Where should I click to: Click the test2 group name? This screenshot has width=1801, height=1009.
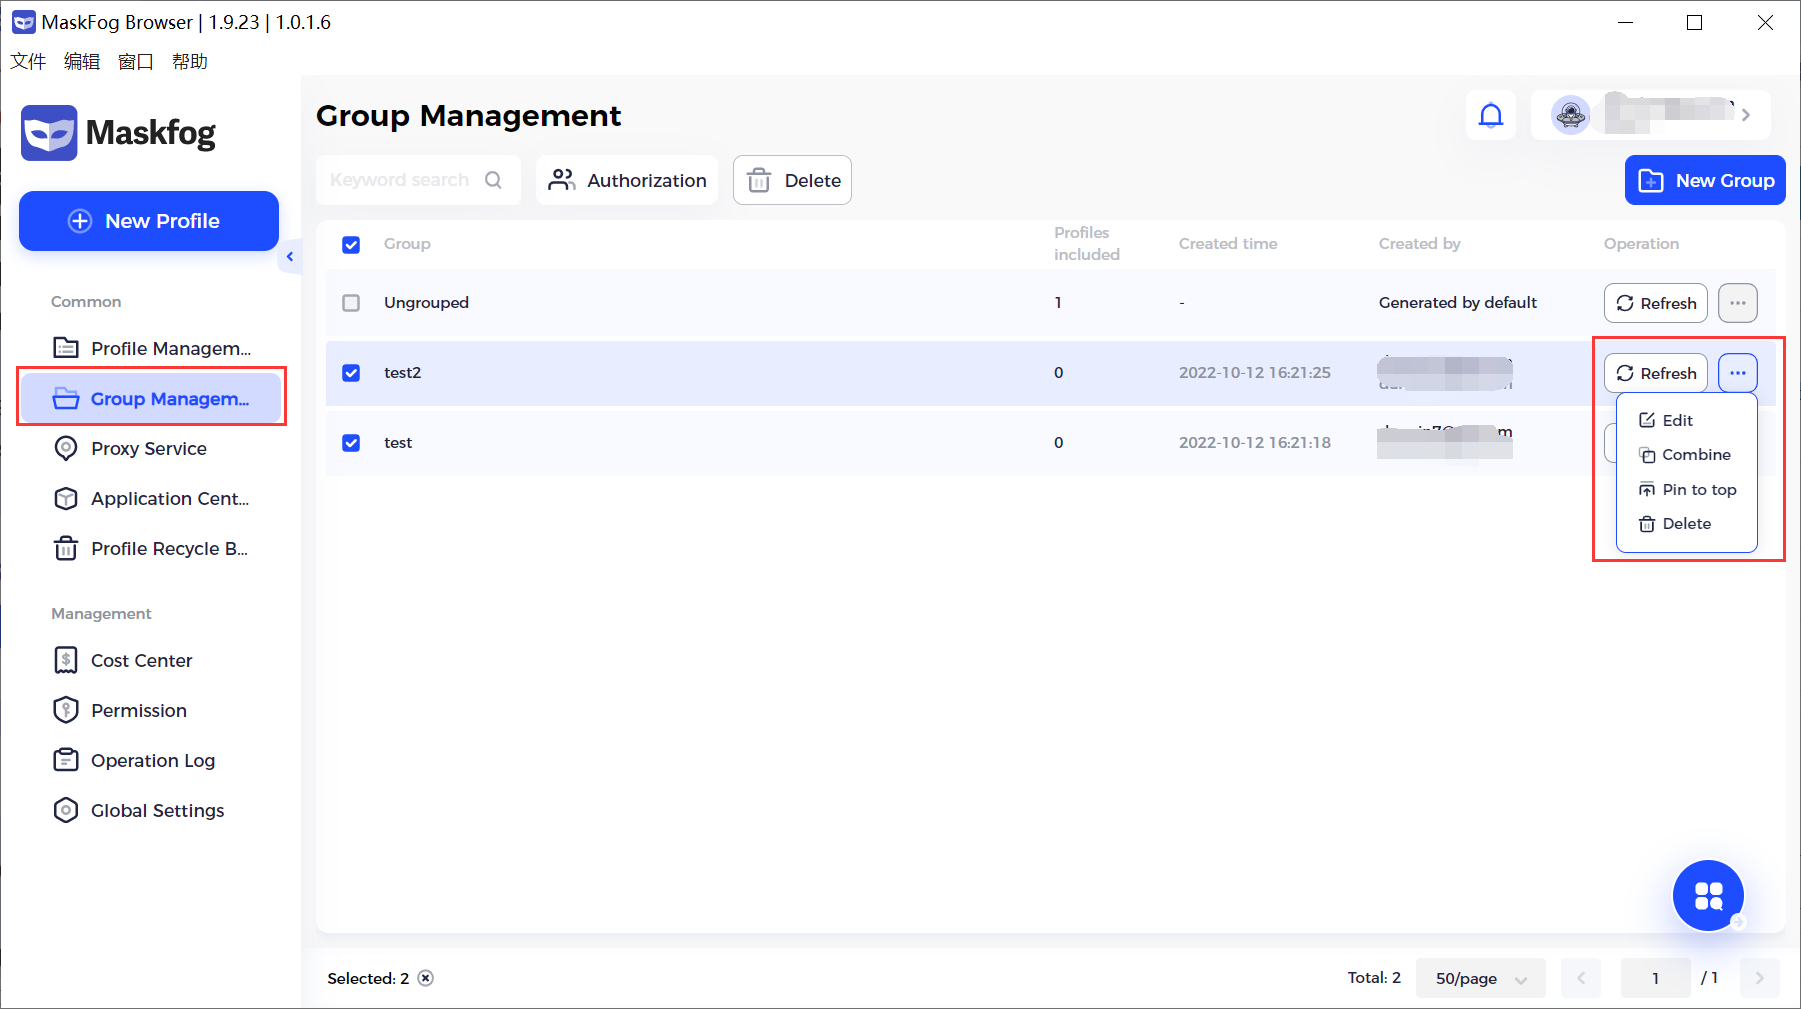(x=402, y=373)
